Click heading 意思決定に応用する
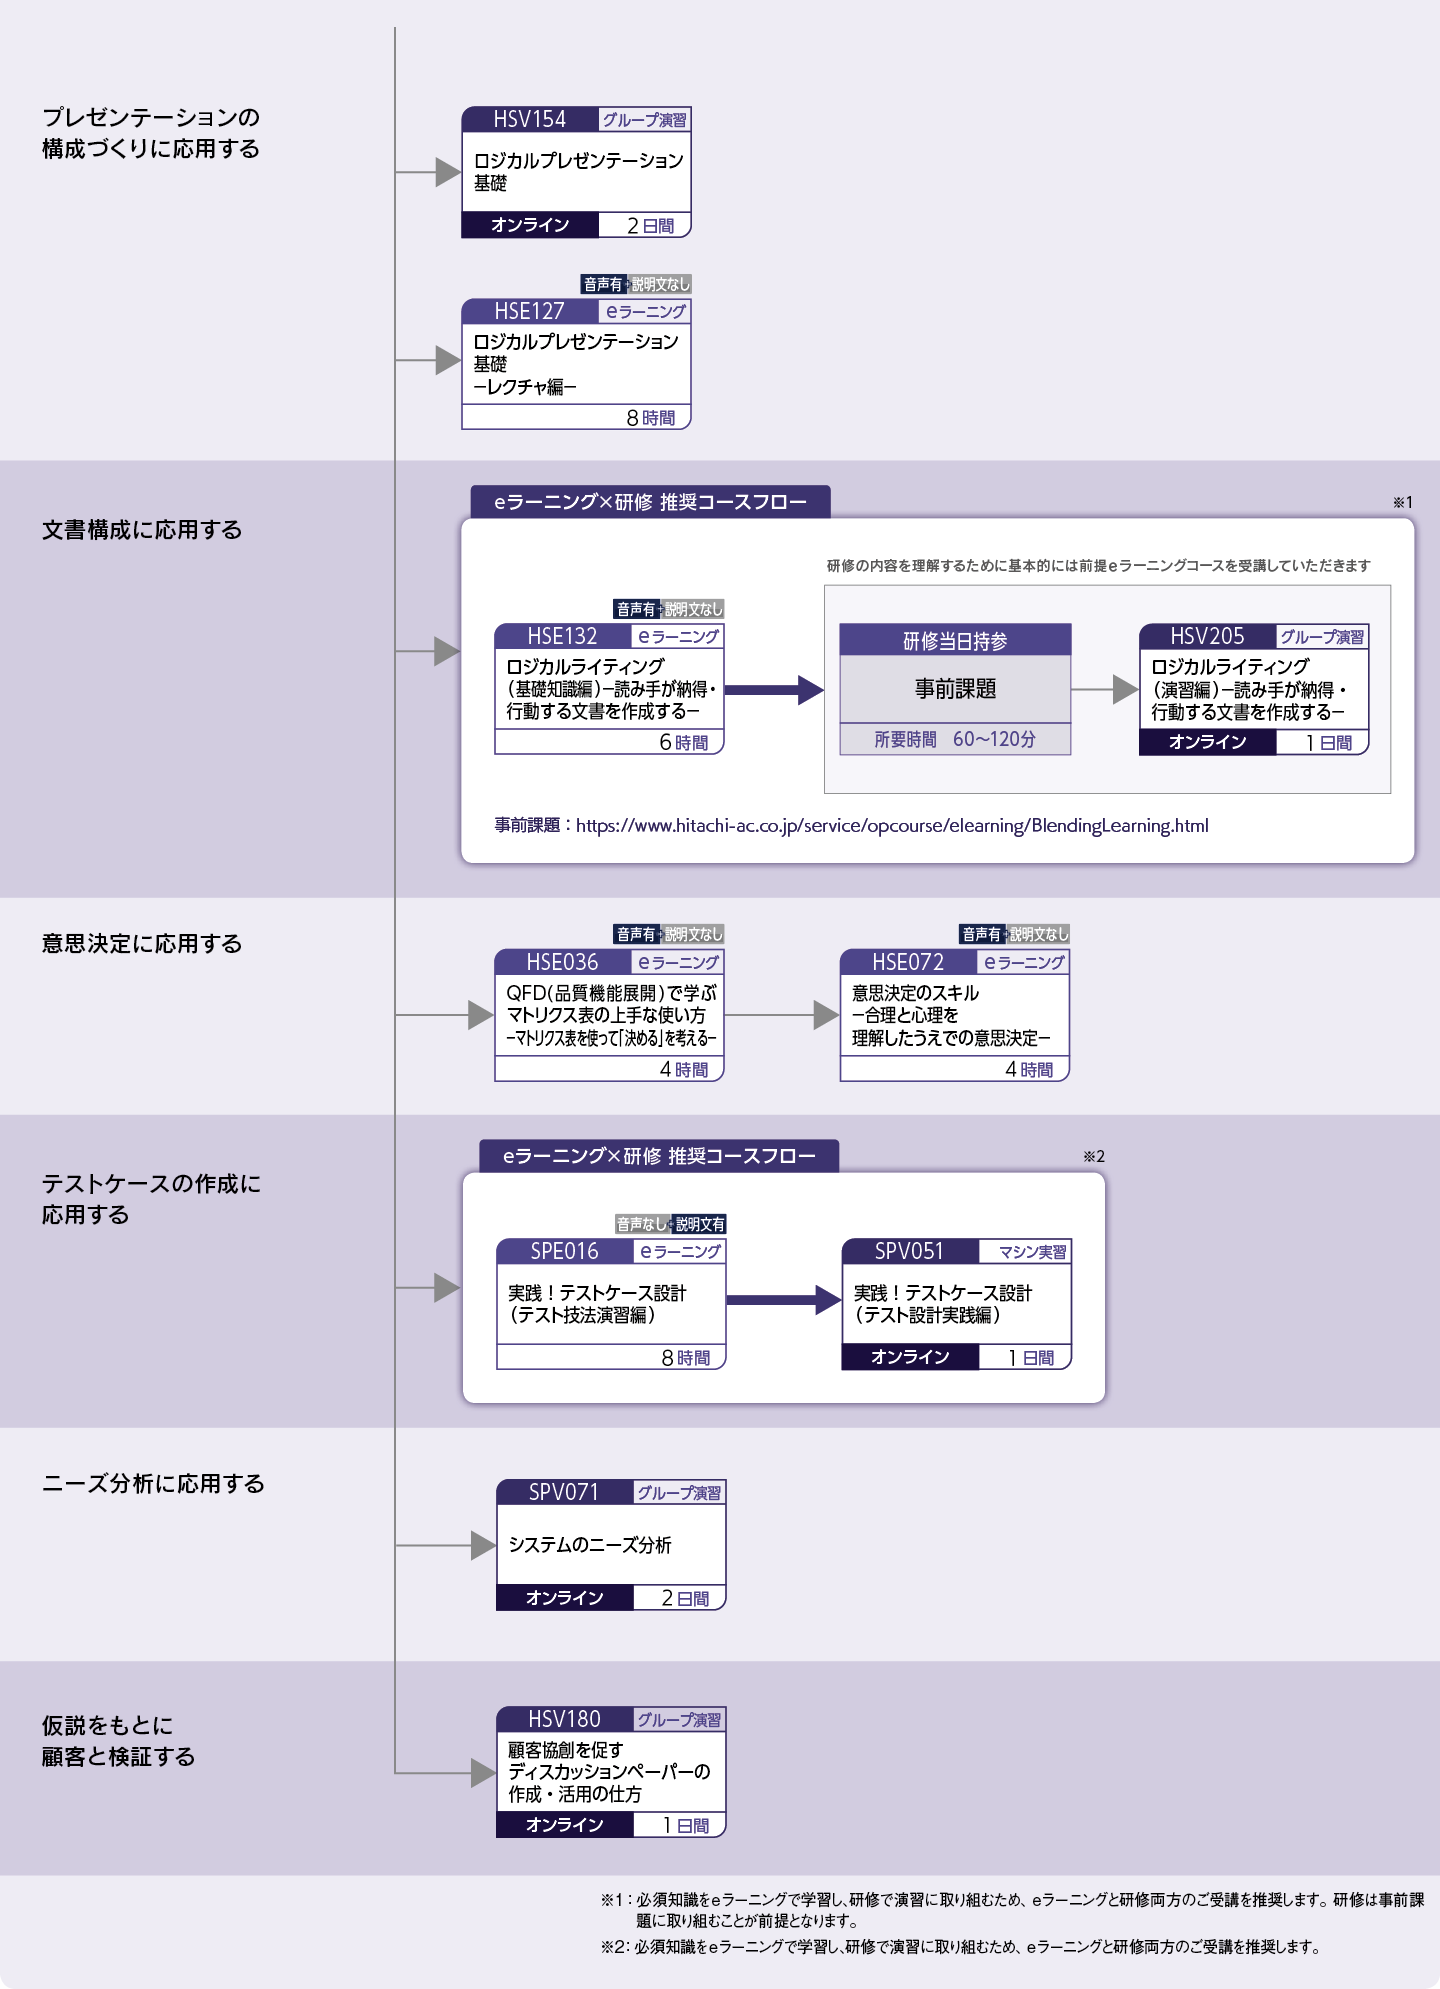Viewport: 1440px width, 1989px height. 142,944
